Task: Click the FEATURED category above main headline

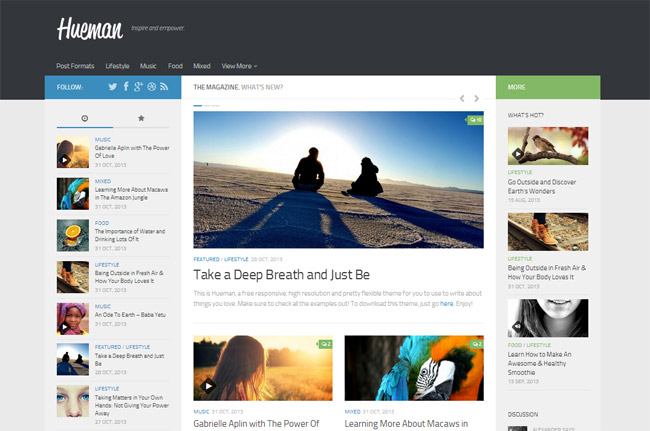Action: tap(206, 259)
